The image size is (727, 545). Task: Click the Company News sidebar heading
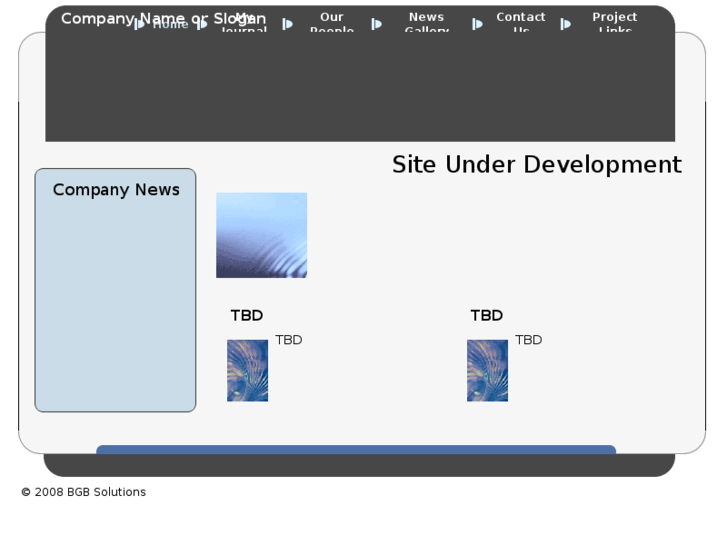pyautogui.click(x=116, y=190)
